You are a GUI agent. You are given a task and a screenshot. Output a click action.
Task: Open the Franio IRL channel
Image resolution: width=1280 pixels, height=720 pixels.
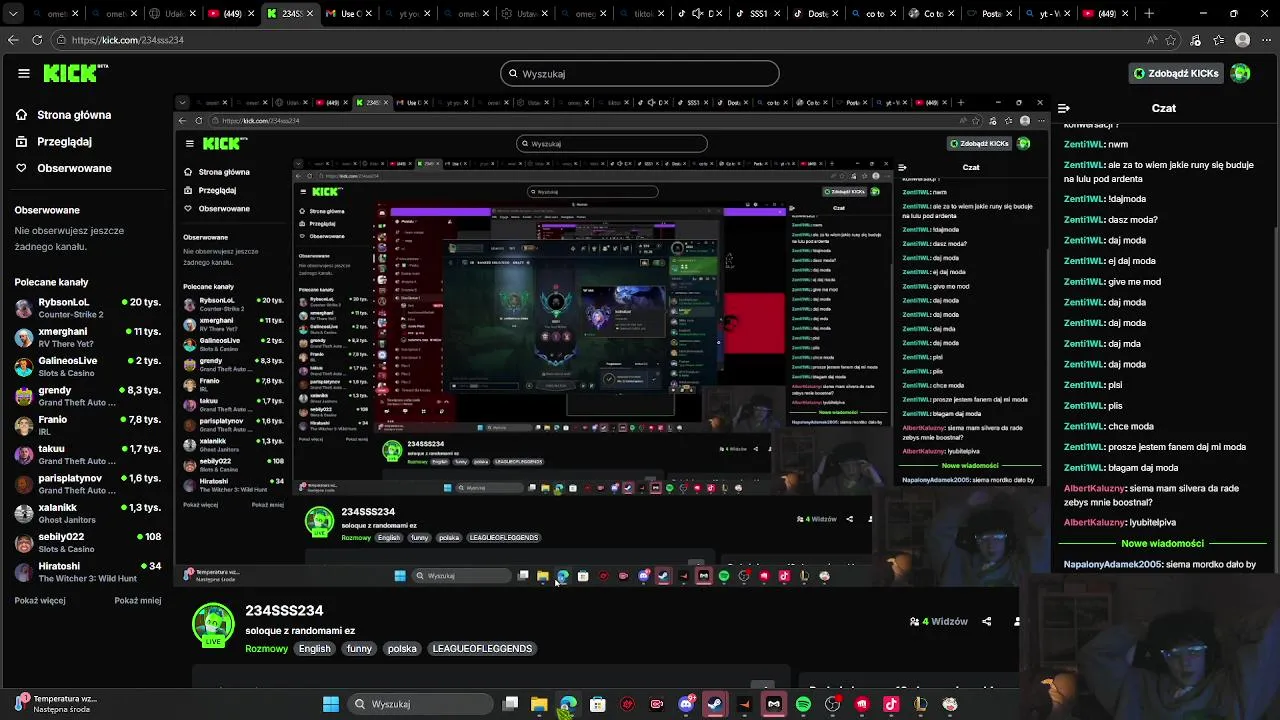[88, 425]
